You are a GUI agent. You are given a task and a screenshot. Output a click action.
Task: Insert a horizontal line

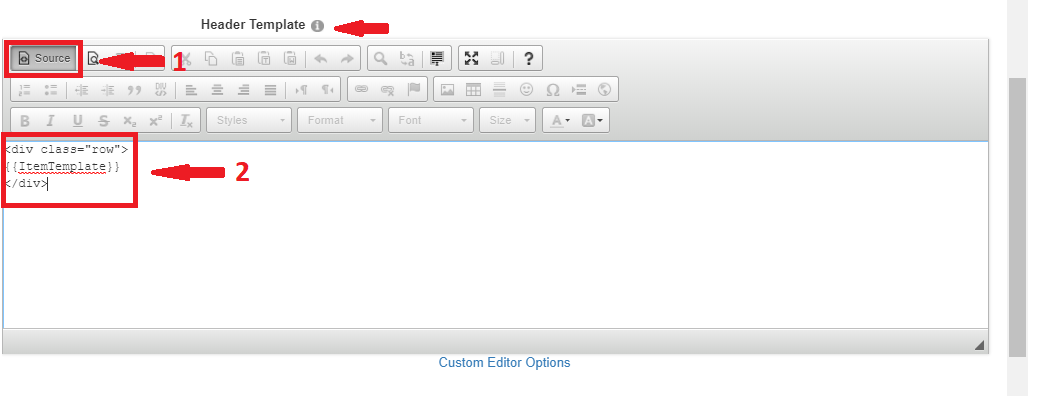(500, 90)
